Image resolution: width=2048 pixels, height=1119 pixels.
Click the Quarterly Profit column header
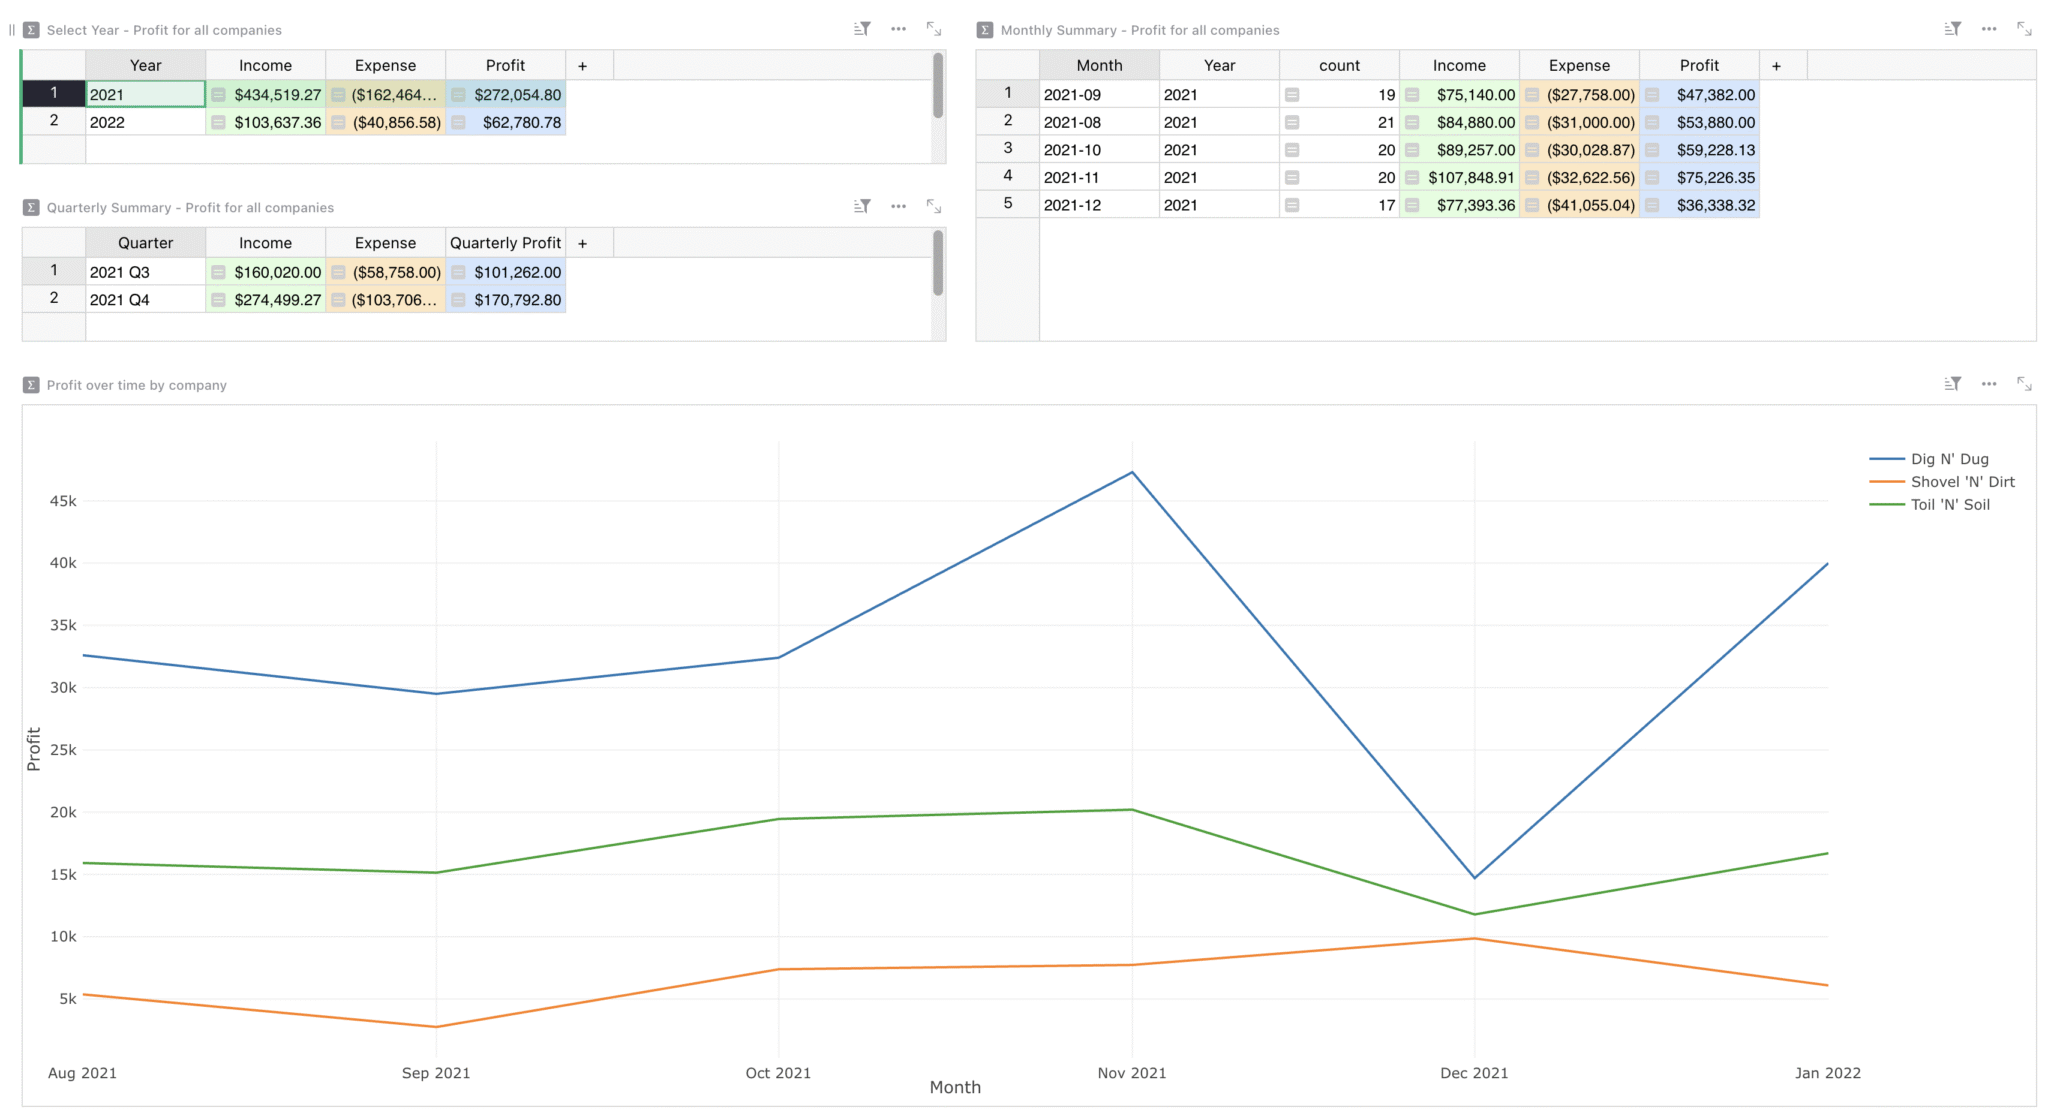tap(505, 243)
